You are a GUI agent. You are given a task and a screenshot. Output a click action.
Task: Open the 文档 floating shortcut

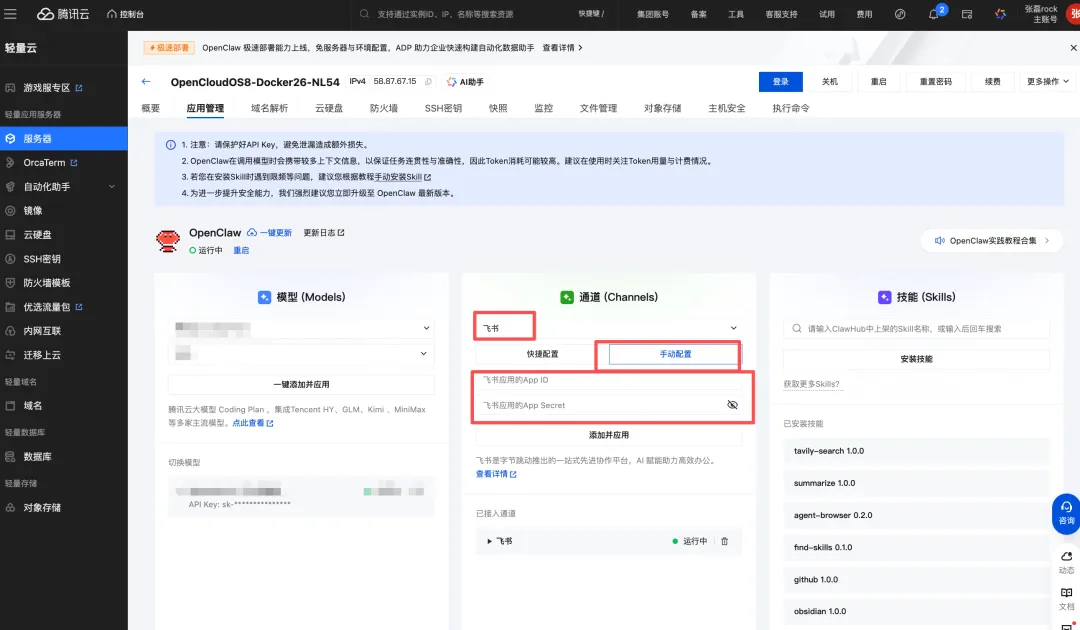point(1066,598)
